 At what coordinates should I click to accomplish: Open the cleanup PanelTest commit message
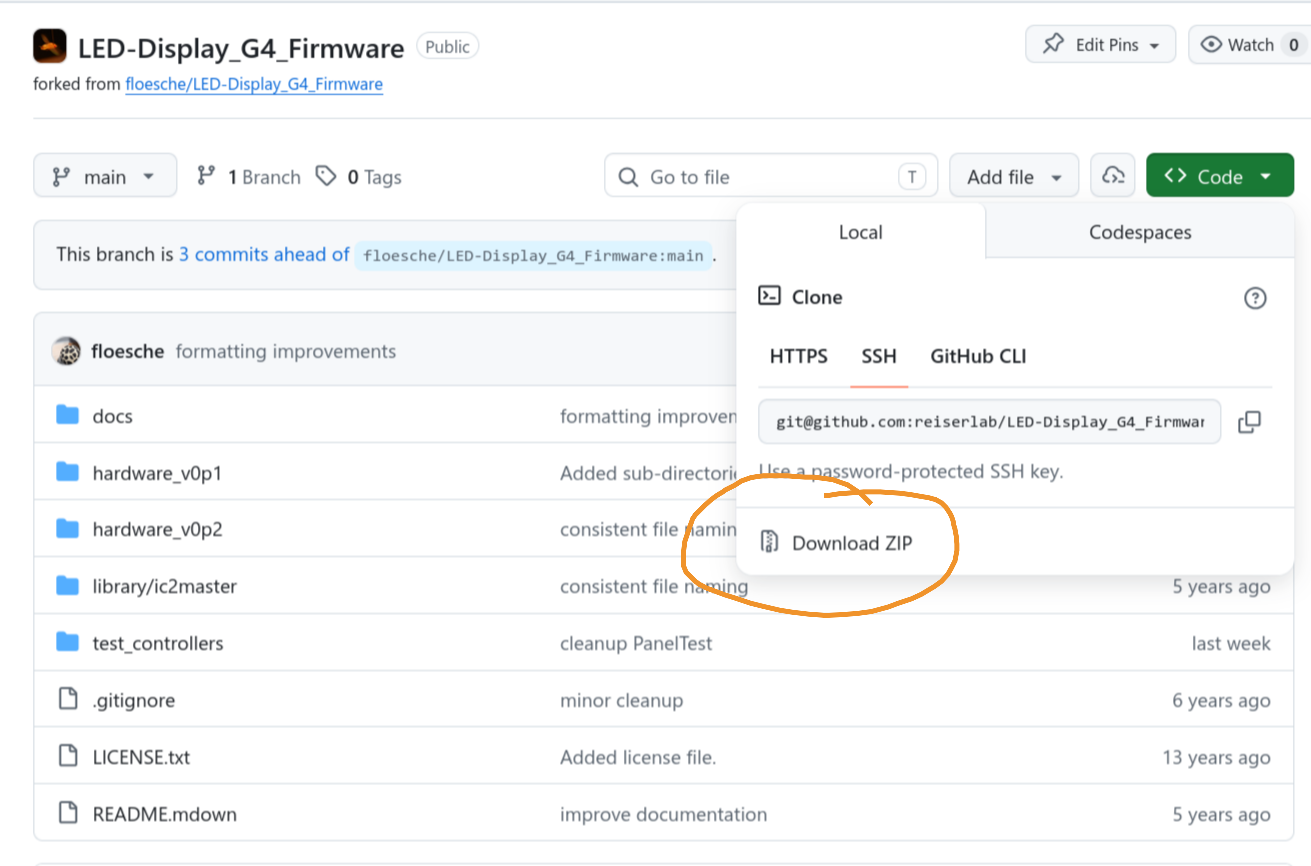point(636,643)
